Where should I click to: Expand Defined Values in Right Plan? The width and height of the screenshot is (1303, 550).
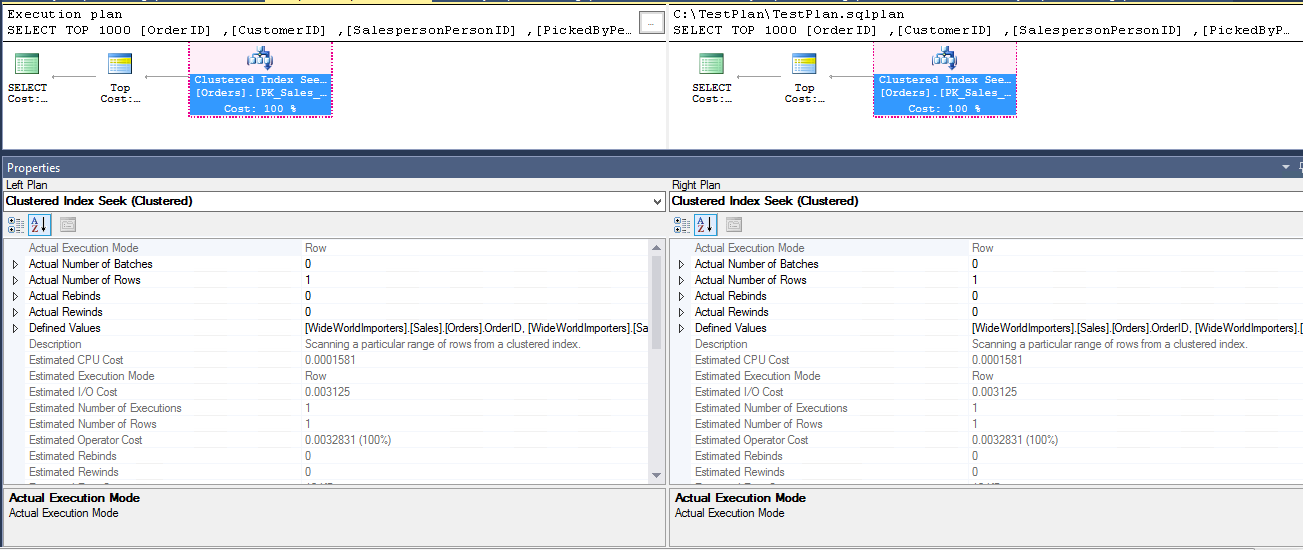click(x=681, y=328)
